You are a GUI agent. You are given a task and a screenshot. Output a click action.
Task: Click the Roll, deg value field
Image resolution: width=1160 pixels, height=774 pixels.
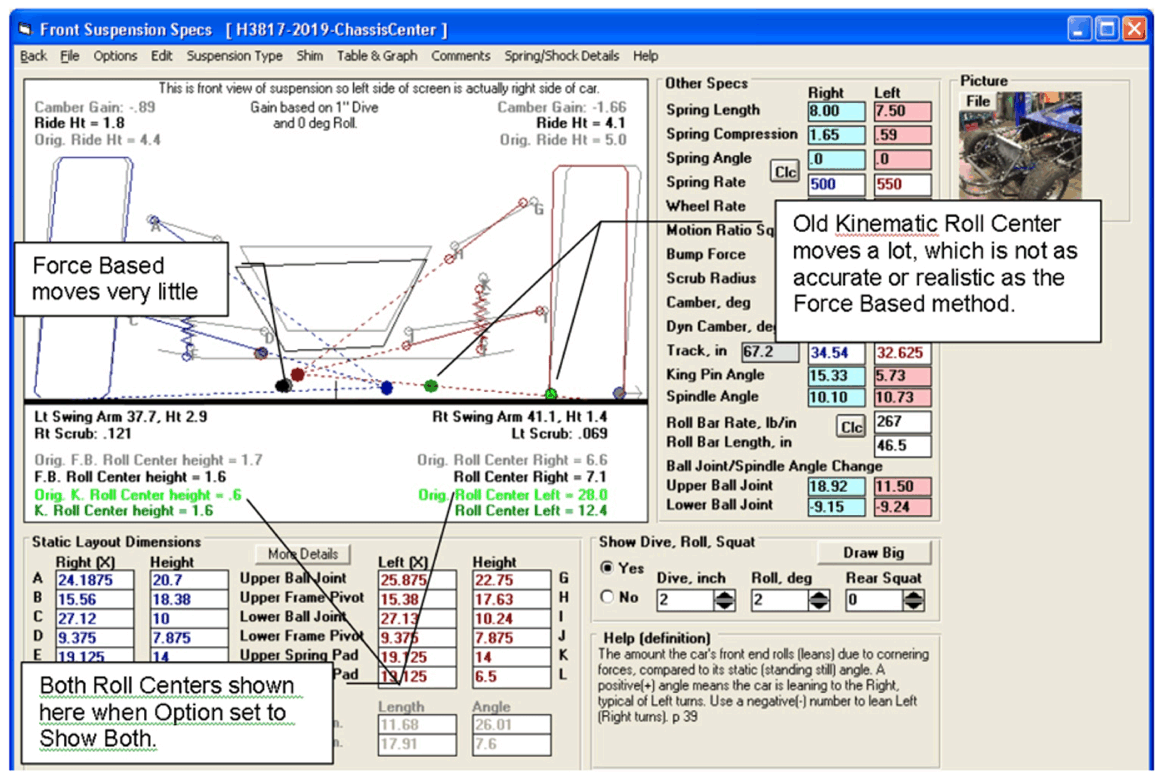(x=780, y=600)
